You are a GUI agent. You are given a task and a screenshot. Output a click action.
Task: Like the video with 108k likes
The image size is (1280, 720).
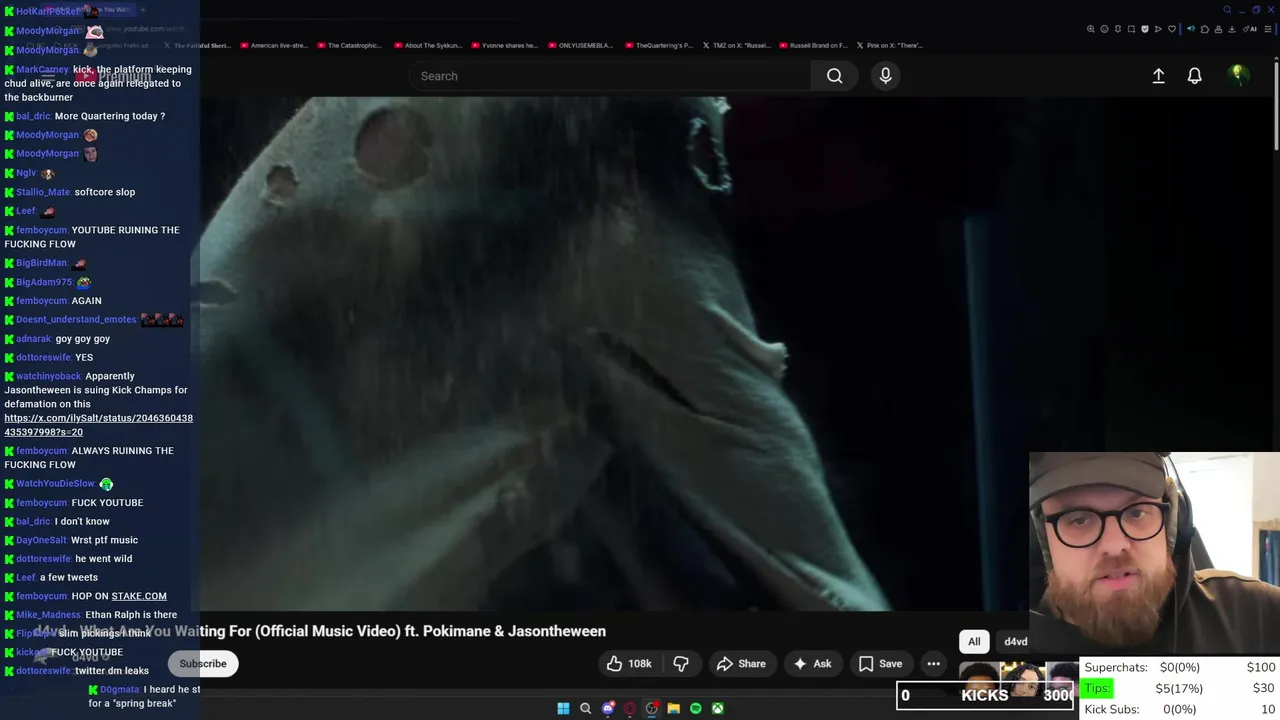click(x=629, y=664)
